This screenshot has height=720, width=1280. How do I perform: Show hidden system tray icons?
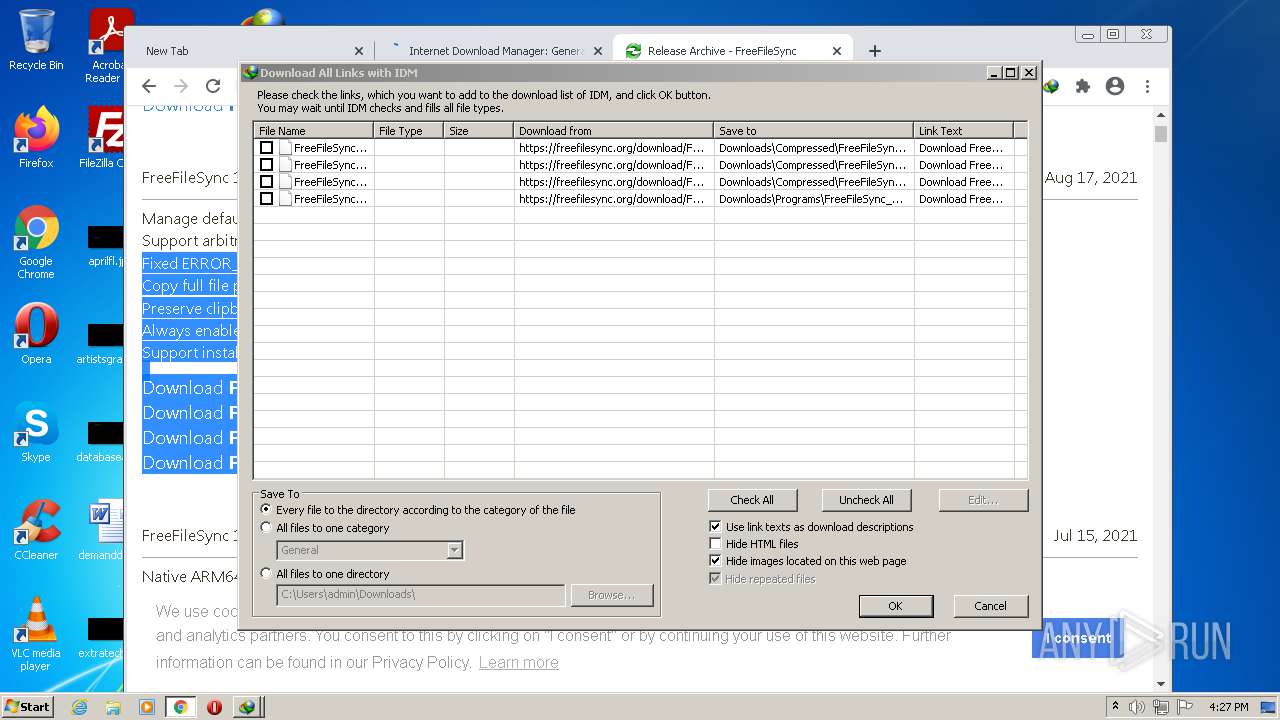click(x=1115, y=707)
